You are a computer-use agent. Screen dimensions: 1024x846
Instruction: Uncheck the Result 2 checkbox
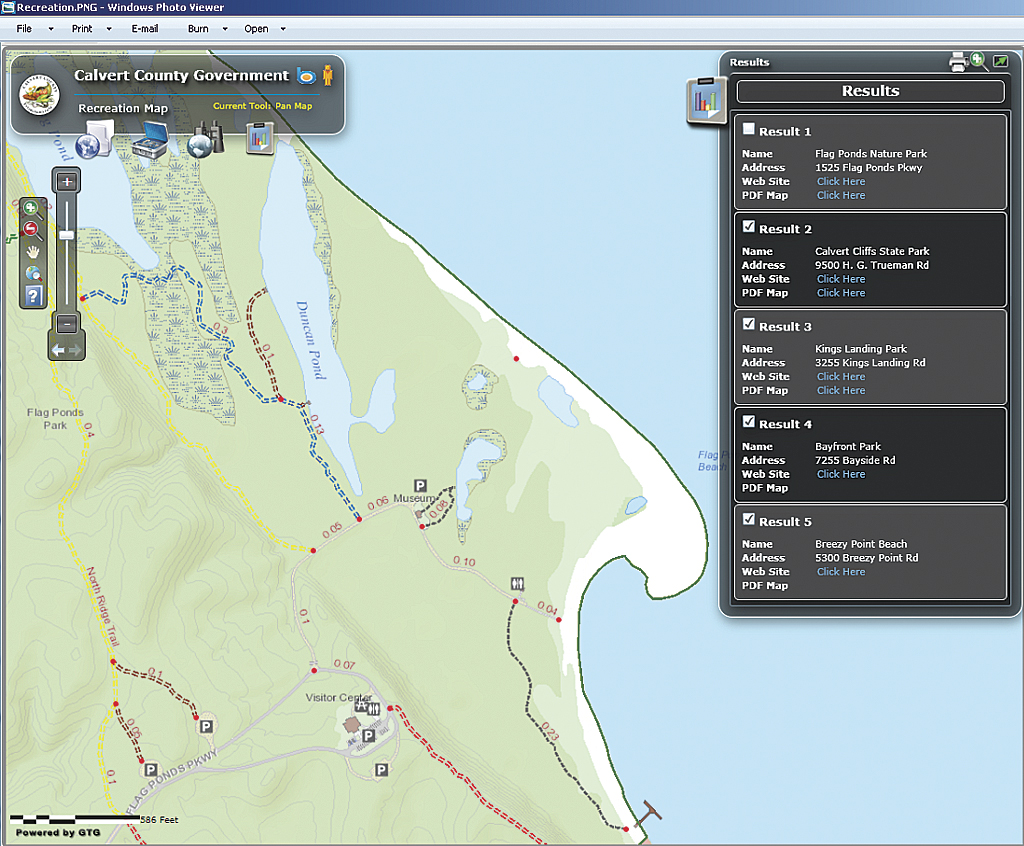click(x=748, y=227)
